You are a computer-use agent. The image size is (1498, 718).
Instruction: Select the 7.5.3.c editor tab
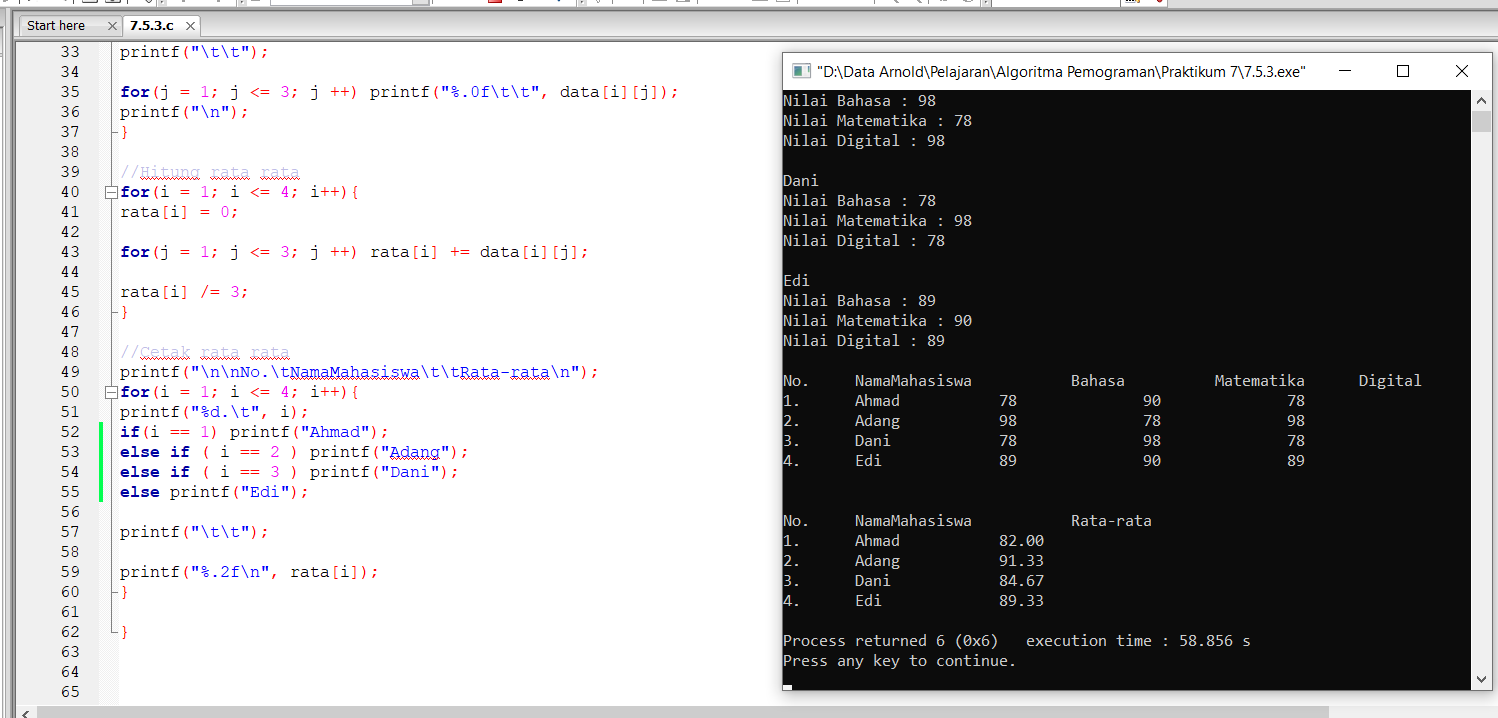click(x=151, y=25)
